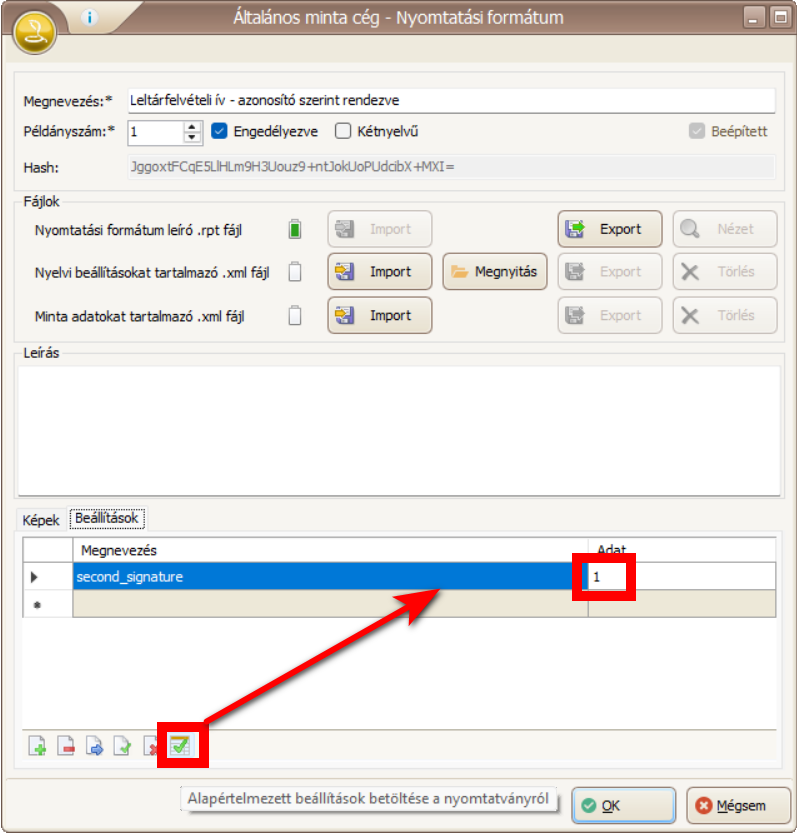Export the .rpt print format file

click(x=609, y=229)
